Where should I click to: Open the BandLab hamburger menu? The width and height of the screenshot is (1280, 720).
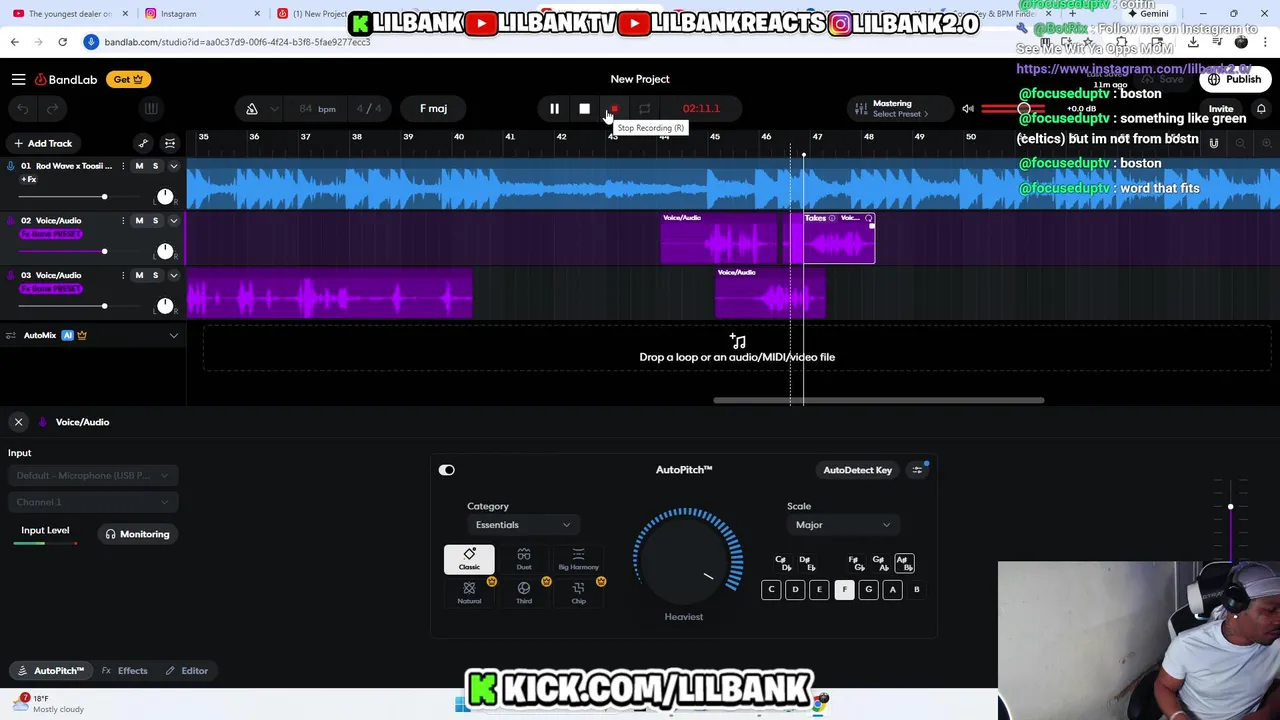18,79
